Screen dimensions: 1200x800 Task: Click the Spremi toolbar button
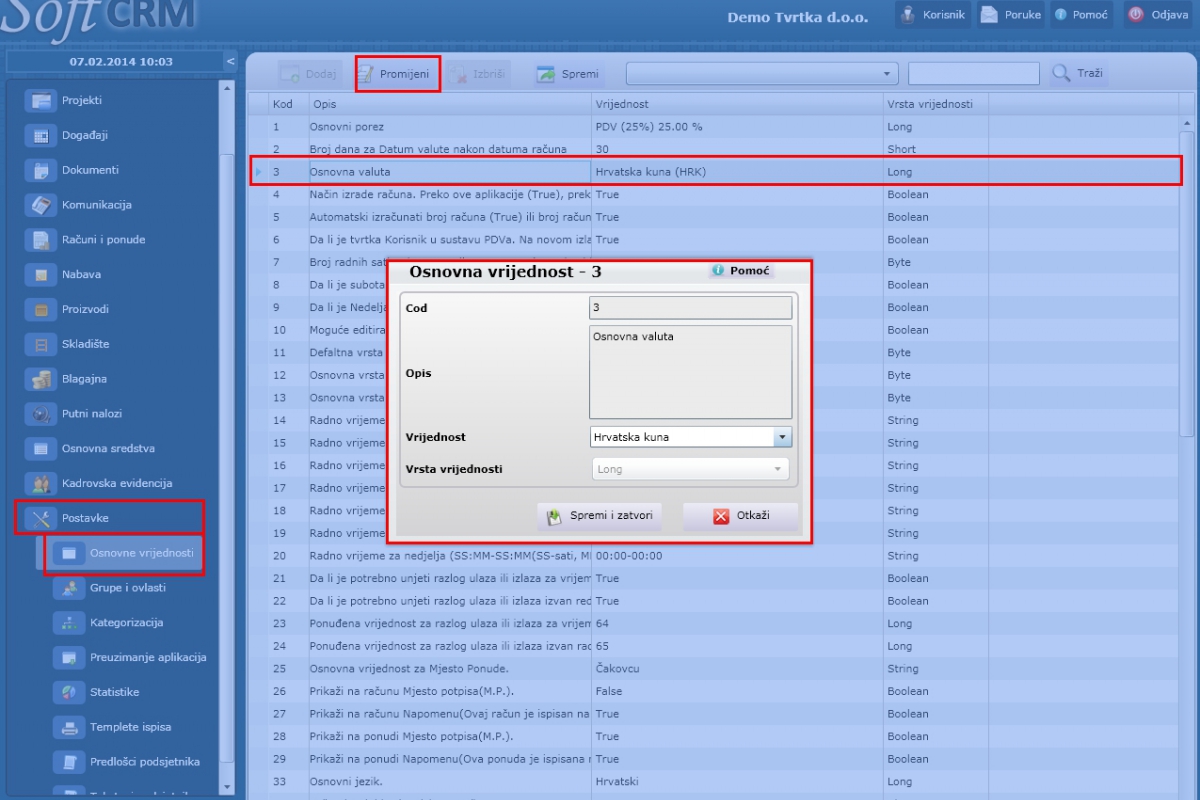click(x=567, y=74)
